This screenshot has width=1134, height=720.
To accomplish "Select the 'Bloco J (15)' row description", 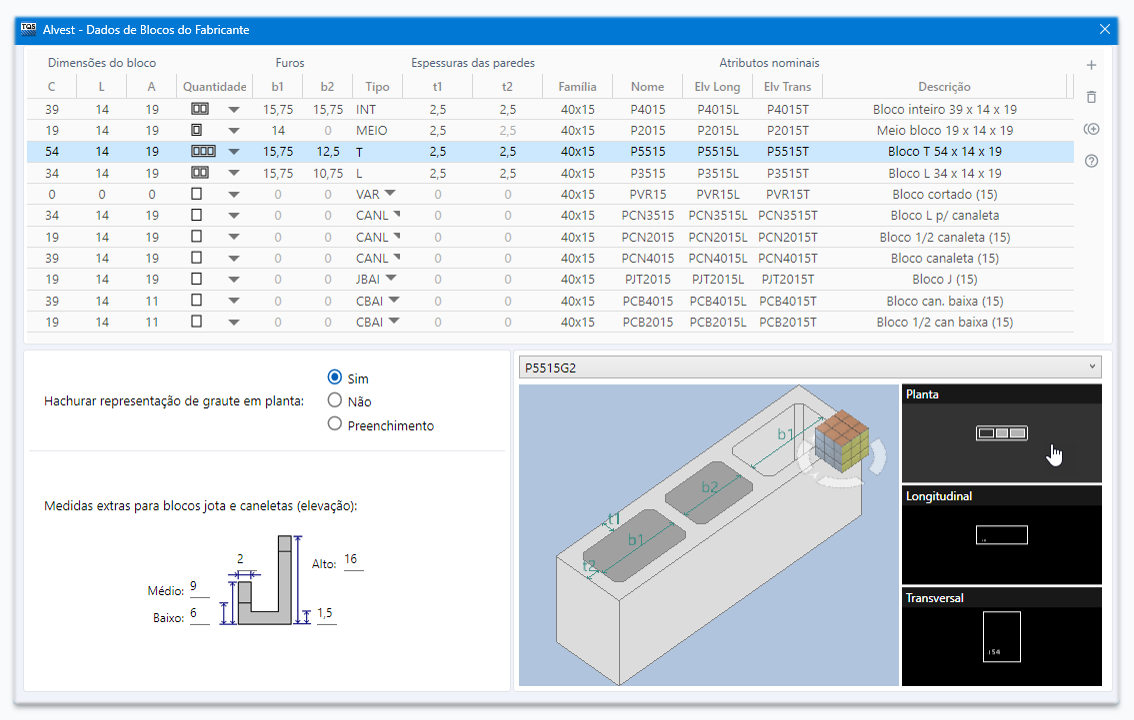I will tap(944, 279).
